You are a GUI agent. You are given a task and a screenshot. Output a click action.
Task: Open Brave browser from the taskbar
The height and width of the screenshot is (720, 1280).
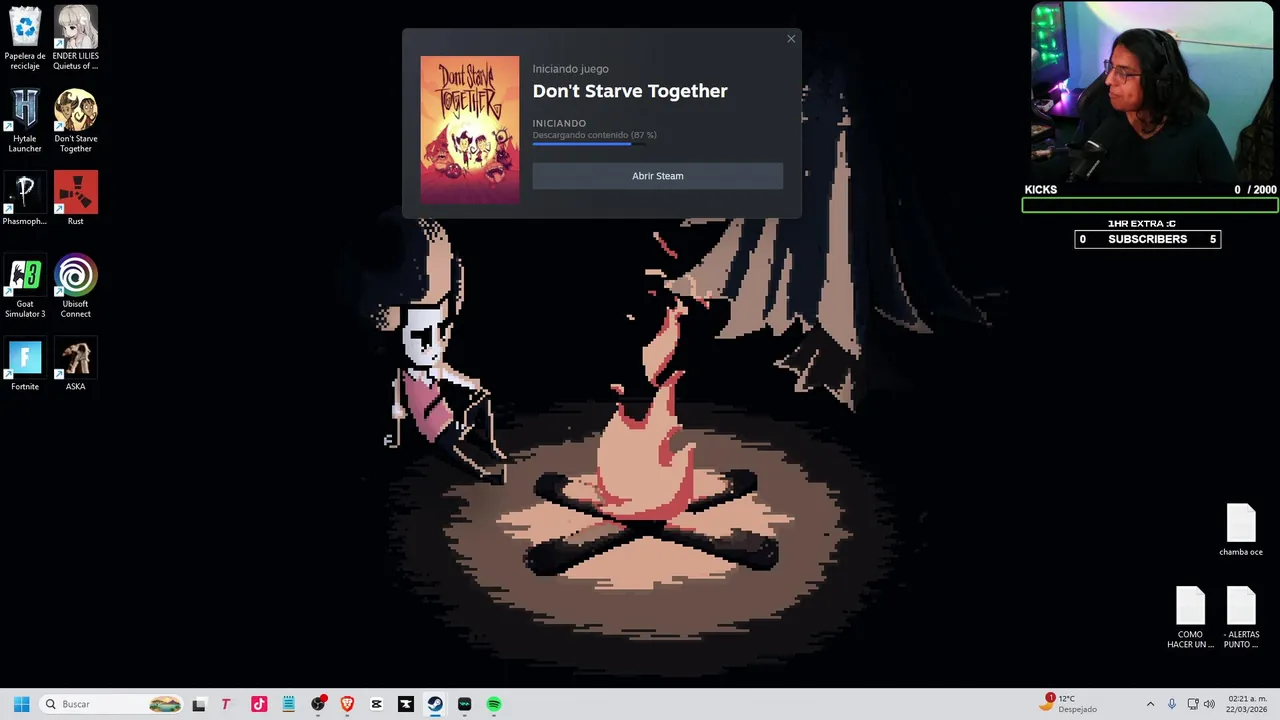tap(347, 704)
